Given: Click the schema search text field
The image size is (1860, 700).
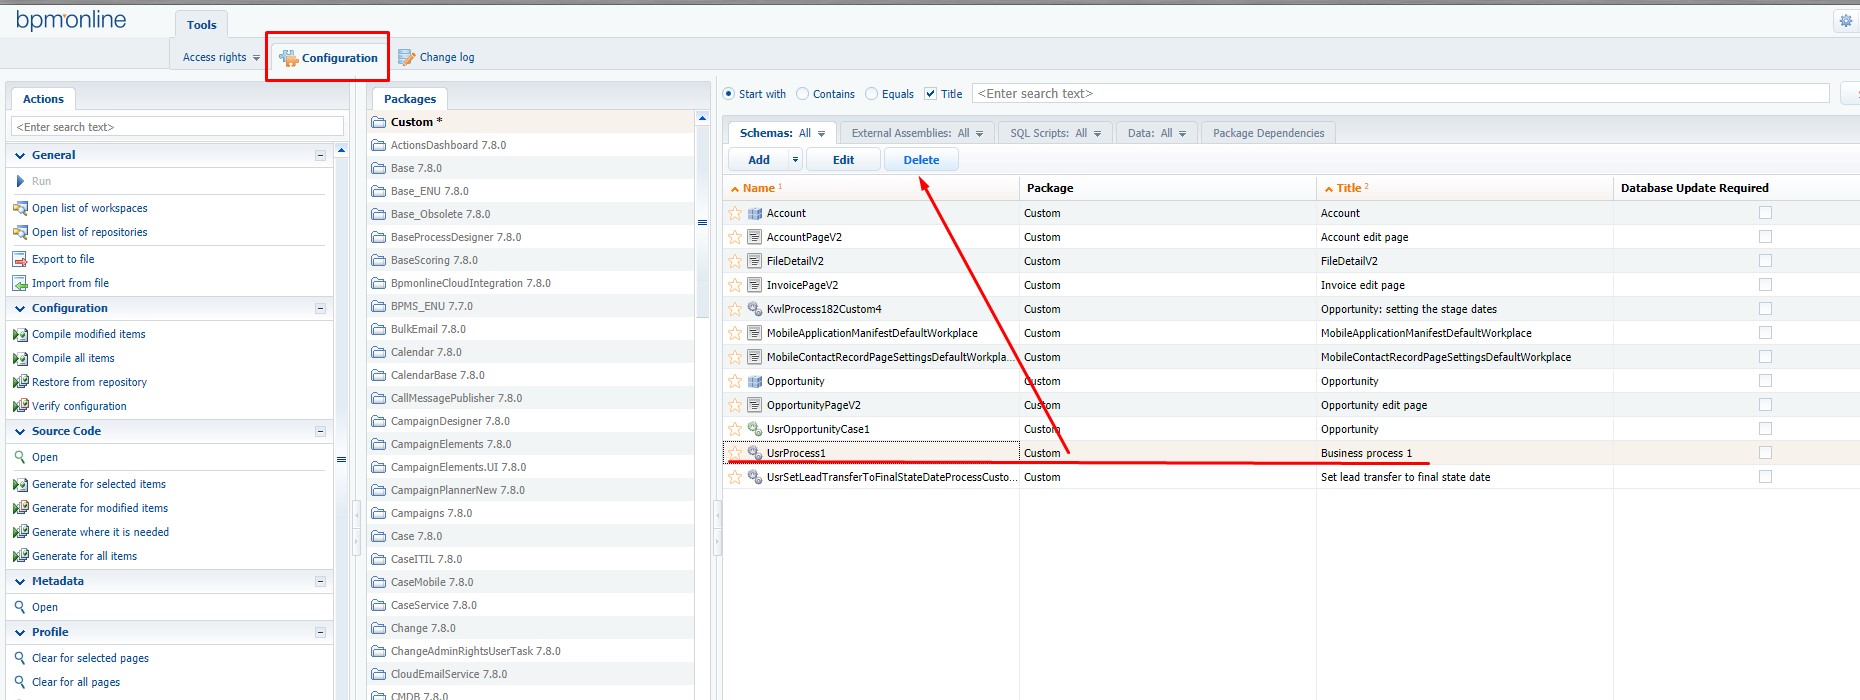Looking at the screenshot, I should 1400,94.
